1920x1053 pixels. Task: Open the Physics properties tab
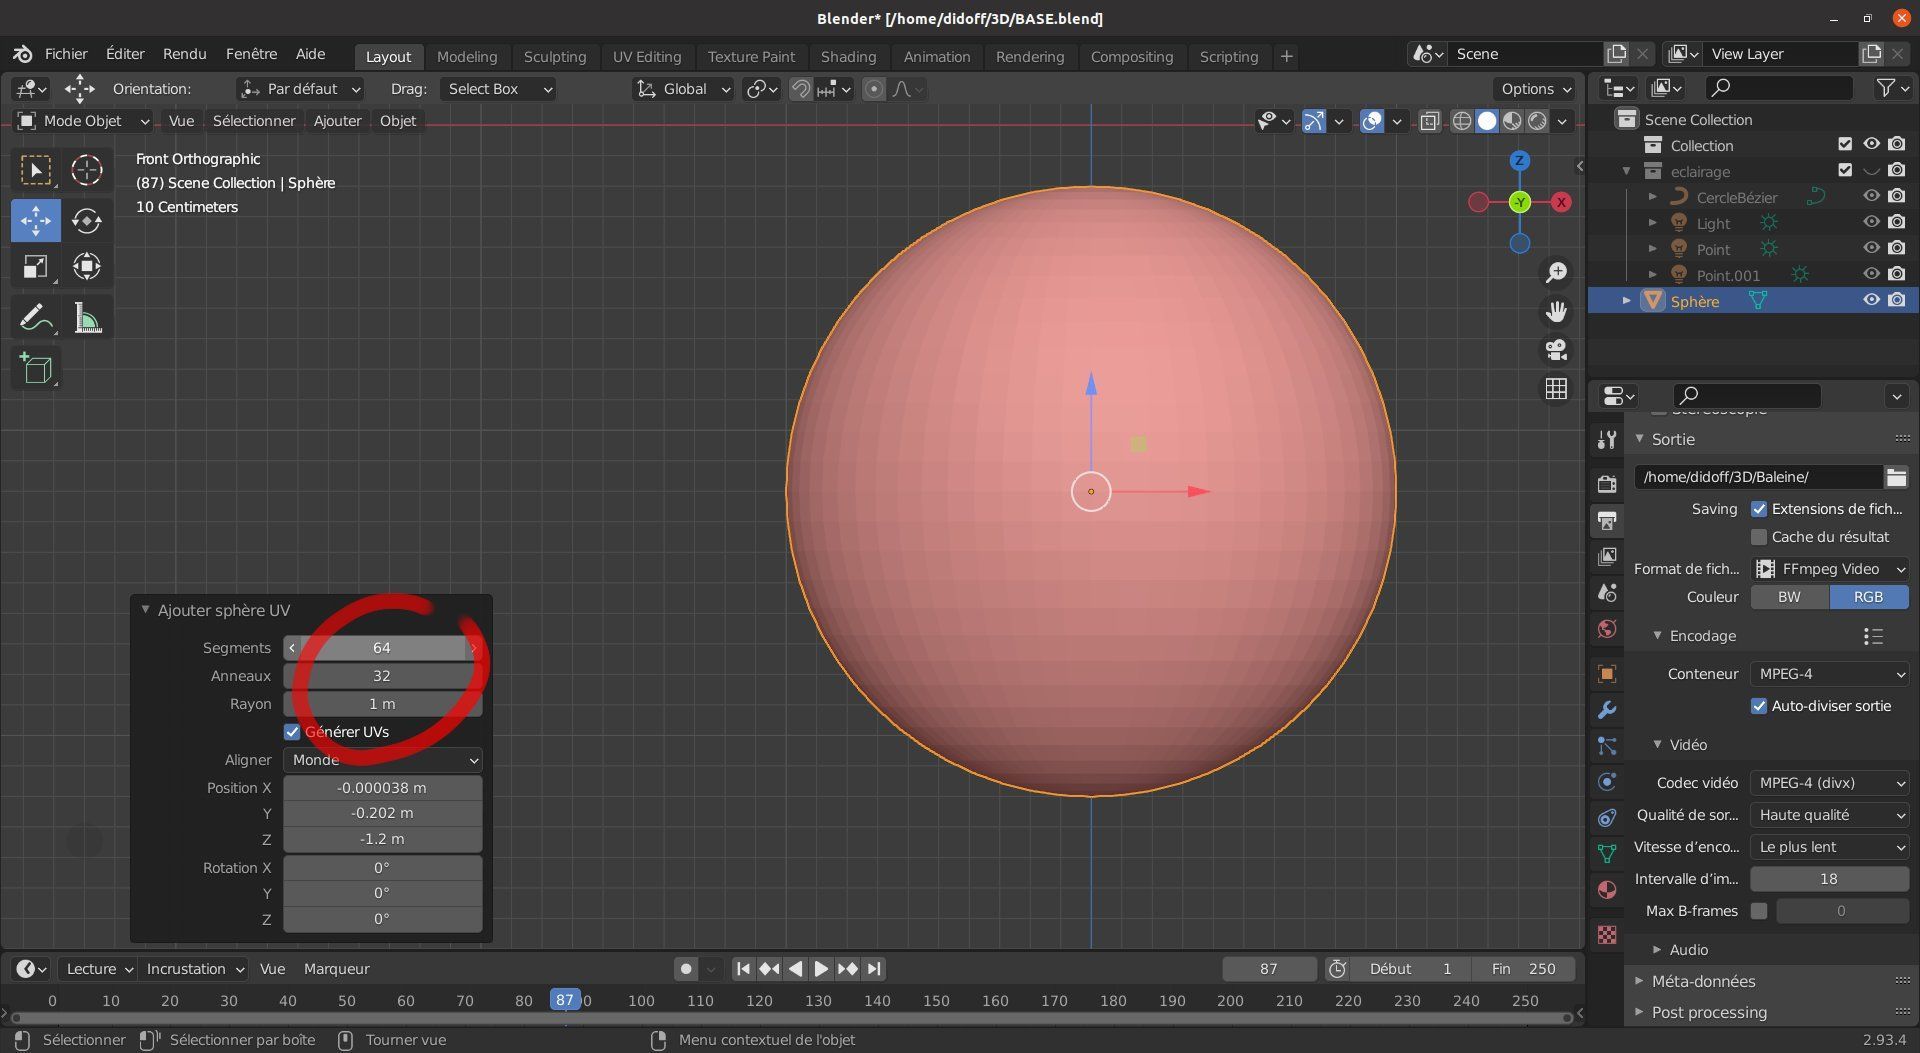click(1607, 781)
